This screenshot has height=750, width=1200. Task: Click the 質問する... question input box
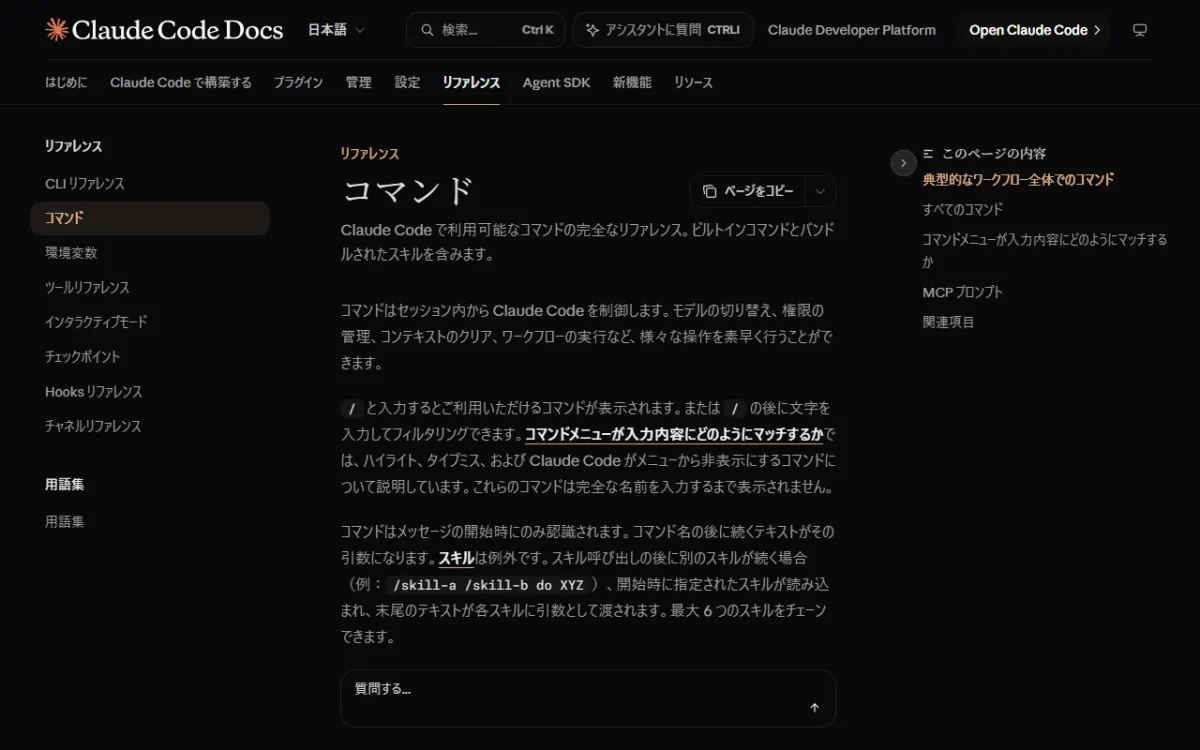coord(588,698)
